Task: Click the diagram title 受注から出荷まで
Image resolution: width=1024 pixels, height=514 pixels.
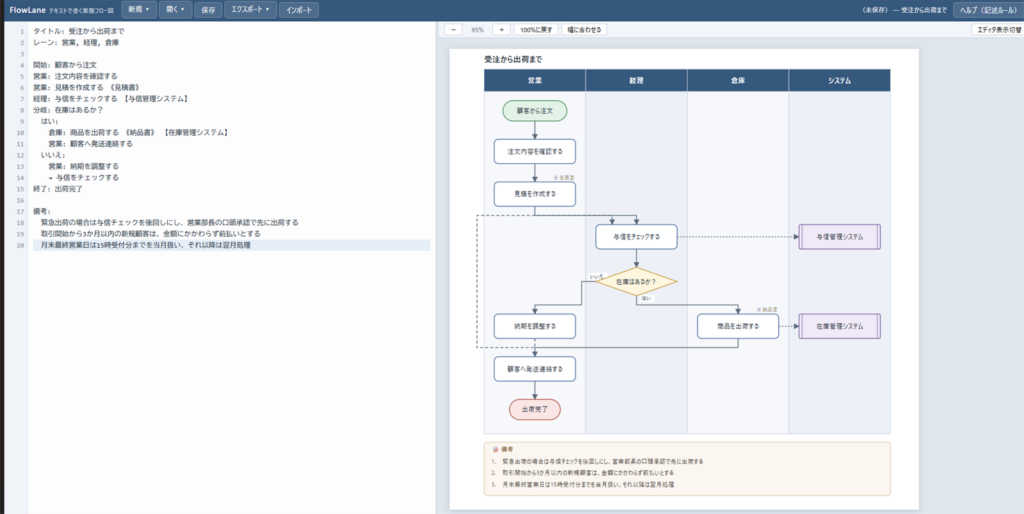Action: 513,59
